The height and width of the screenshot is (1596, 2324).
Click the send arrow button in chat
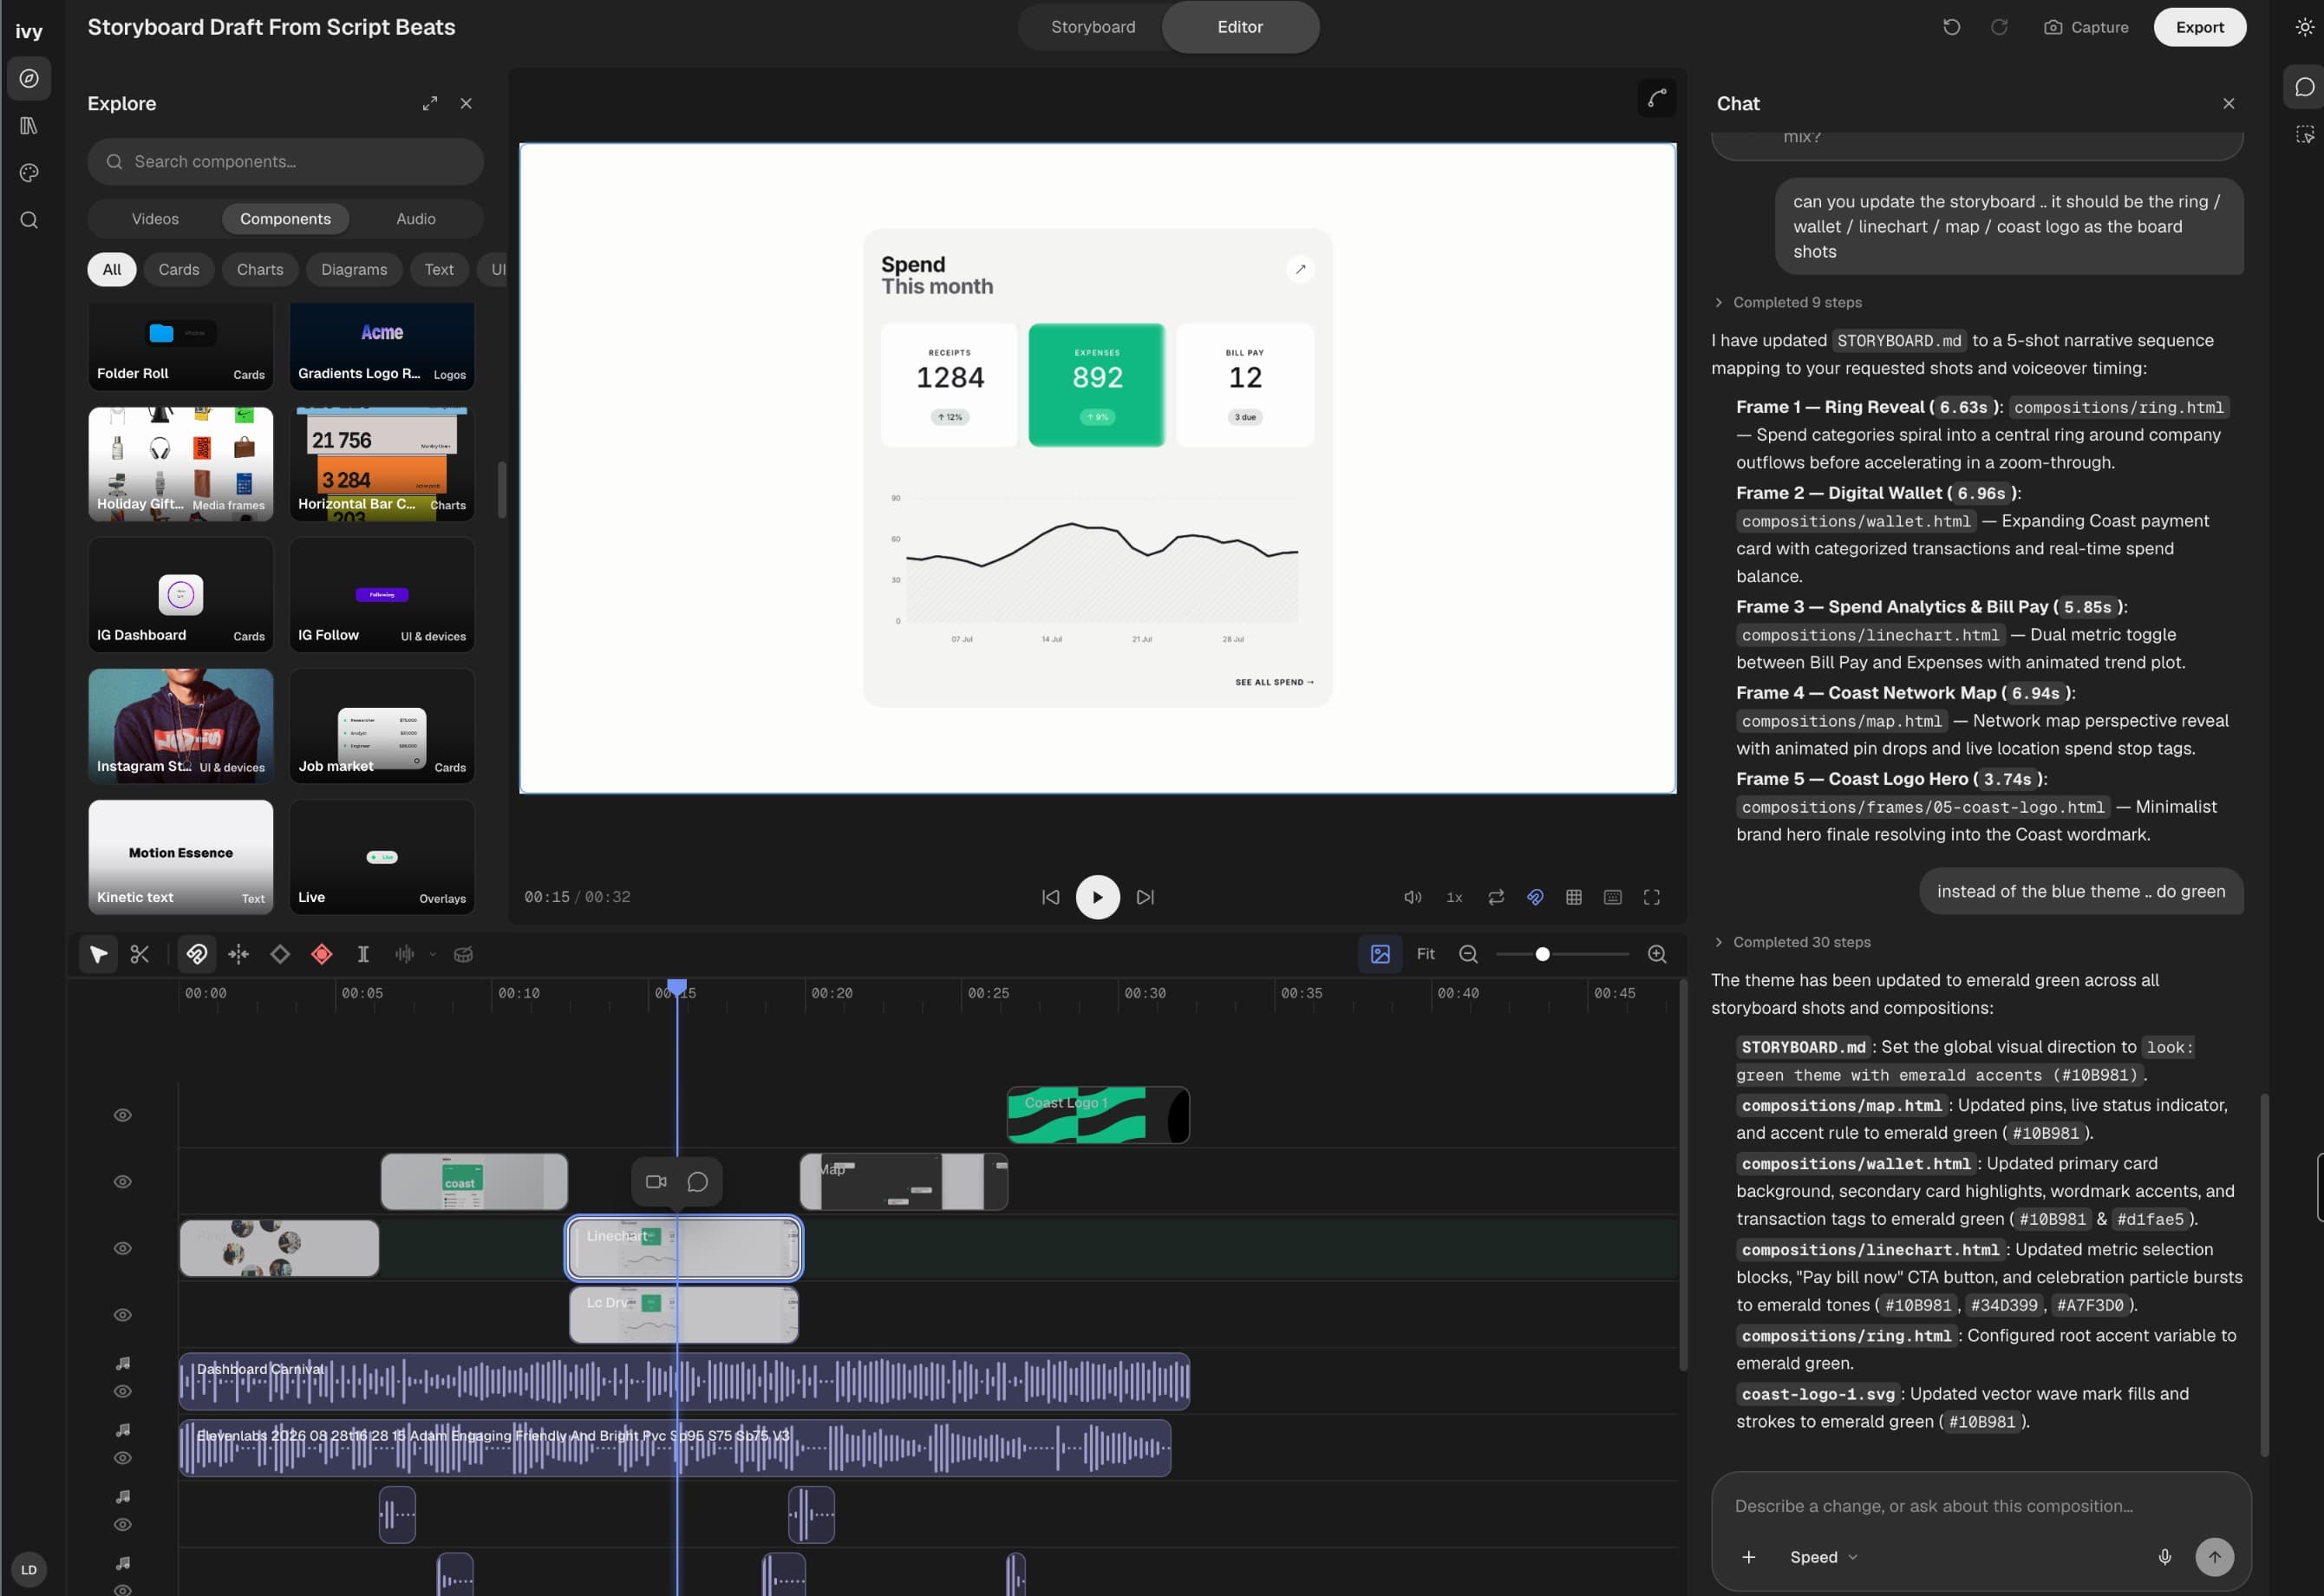point(2214,1557)
